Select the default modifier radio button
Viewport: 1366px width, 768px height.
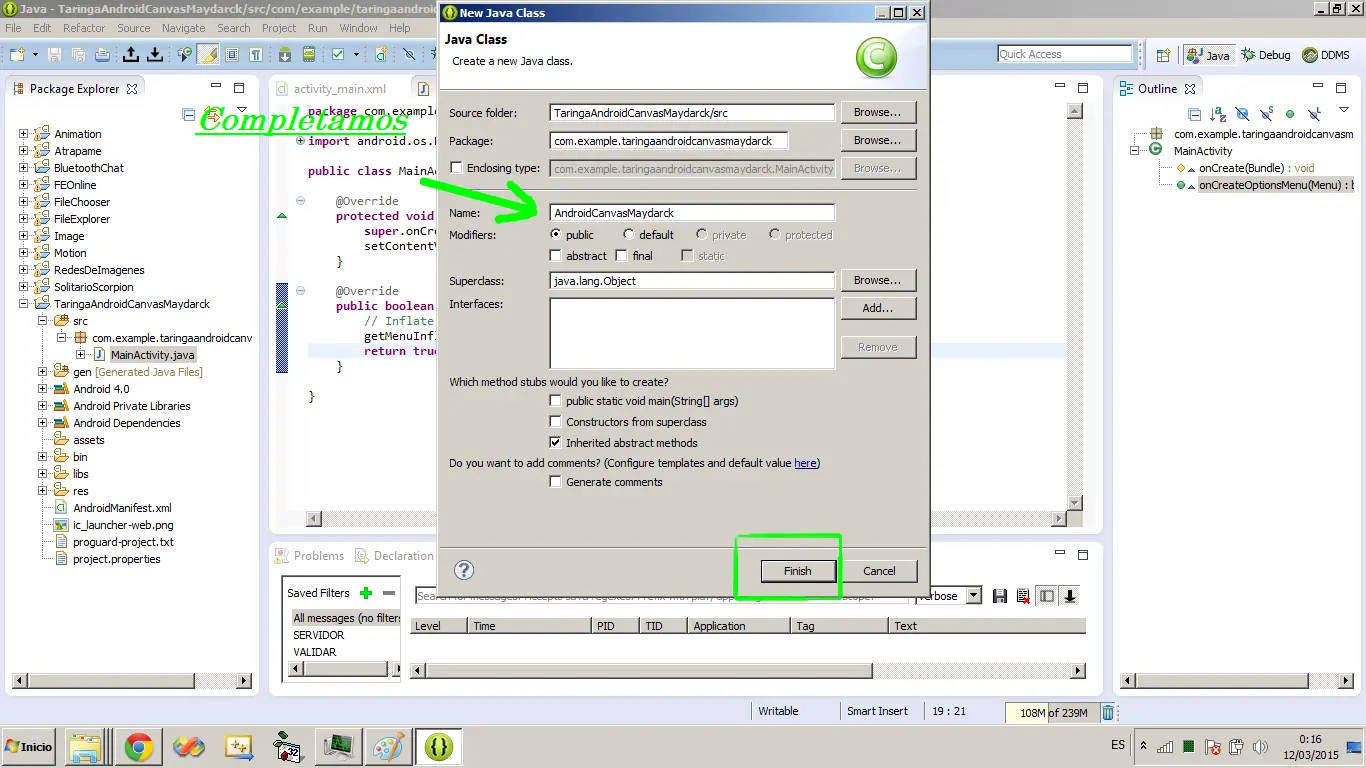(628, 234)
